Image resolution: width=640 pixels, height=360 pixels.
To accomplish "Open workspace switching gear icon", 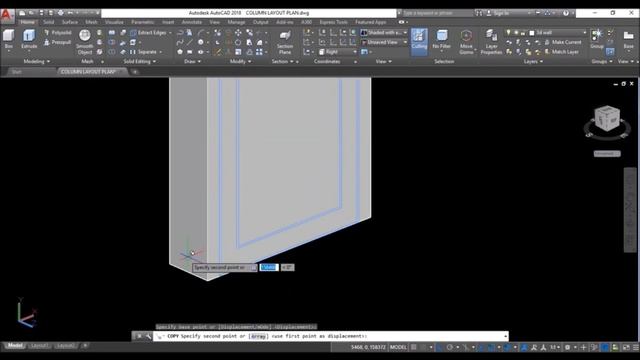I will click(x=567, y=347).
